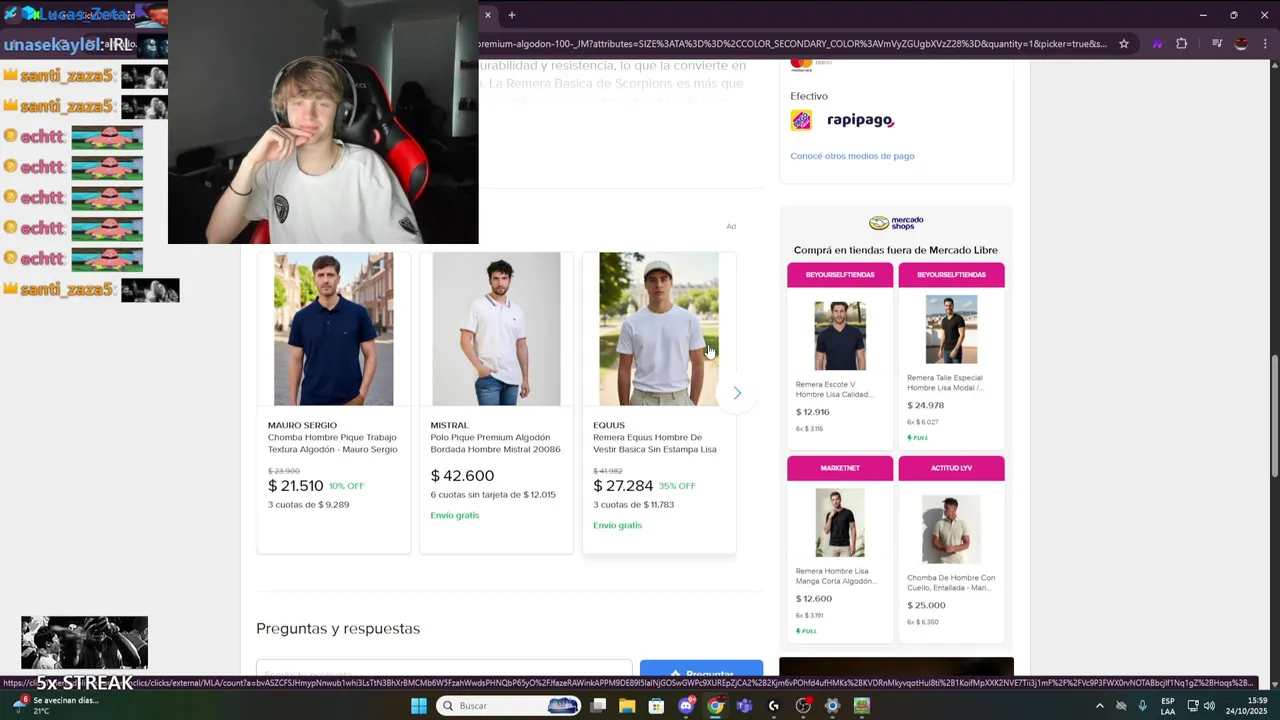Screen dimensions: 1280x720
Task: Click the $ 12.916 shop price
Action: click(x=813, y=412)
